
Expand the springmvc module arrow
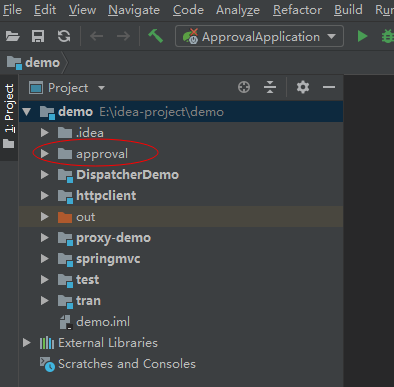pos(45,259)
